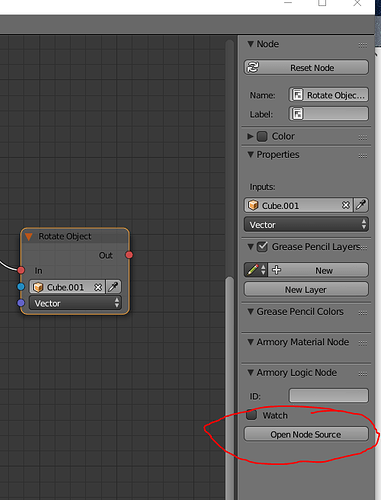Click the New grease pencil button

(318, 270)
